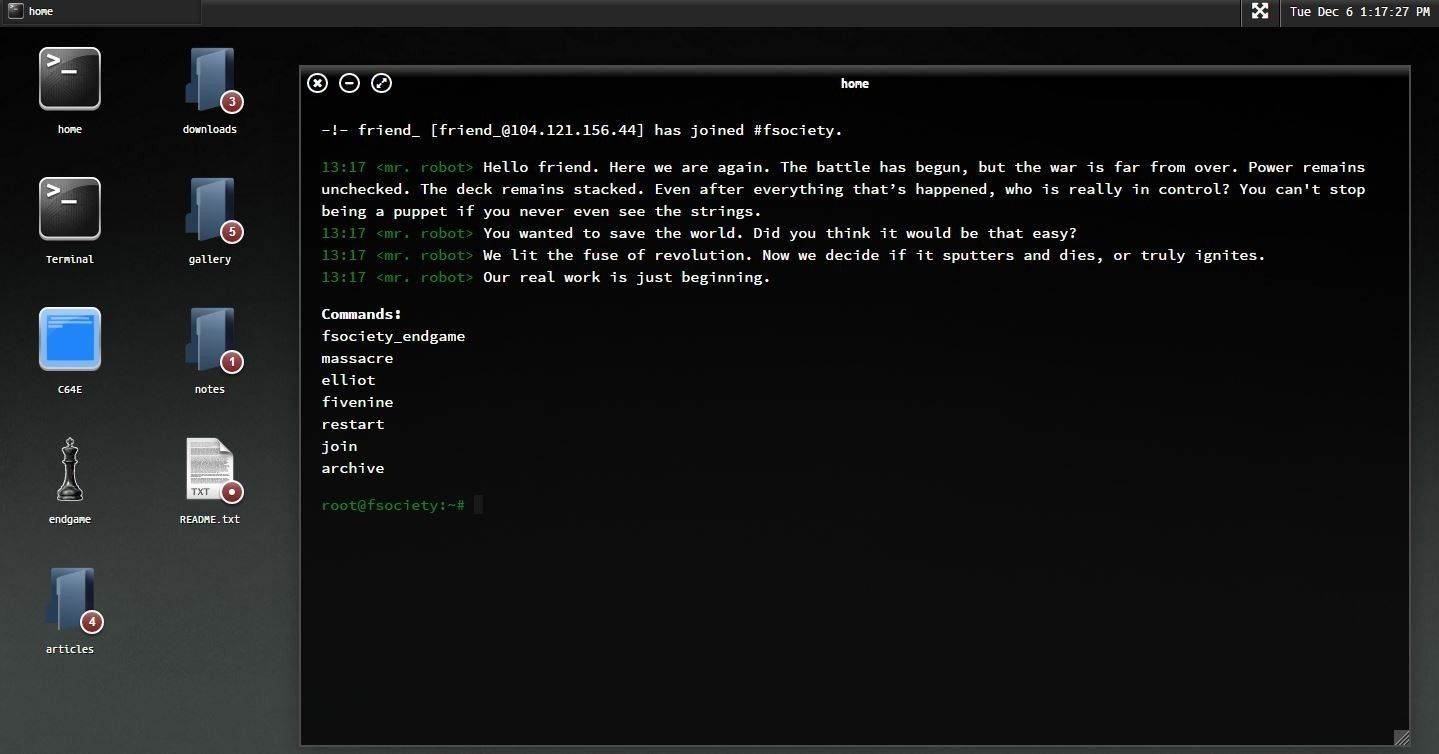This screenshot has width=1439, height=754.
Task: Click badge 4 on articles folder
Action: (x=92, y=621)
